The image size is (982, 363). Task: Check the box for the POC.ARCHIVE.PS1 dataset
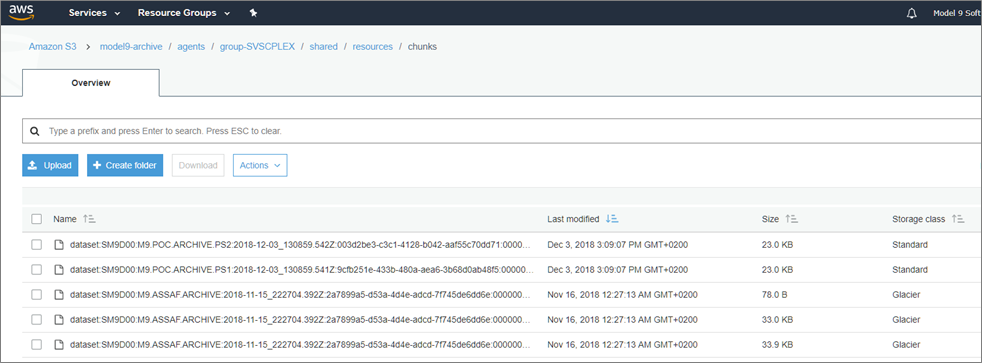36,270
